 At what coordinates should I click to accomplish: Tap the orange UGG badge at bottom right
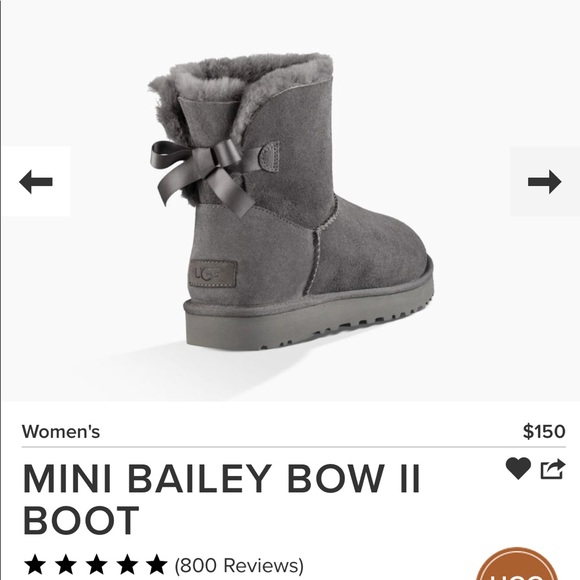[x=517, y=564]
